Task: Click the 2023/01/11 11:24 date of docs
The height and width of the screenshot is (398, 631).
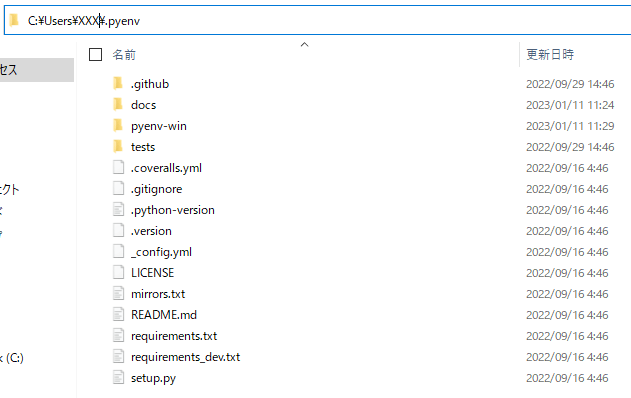Action: point(570,105)
